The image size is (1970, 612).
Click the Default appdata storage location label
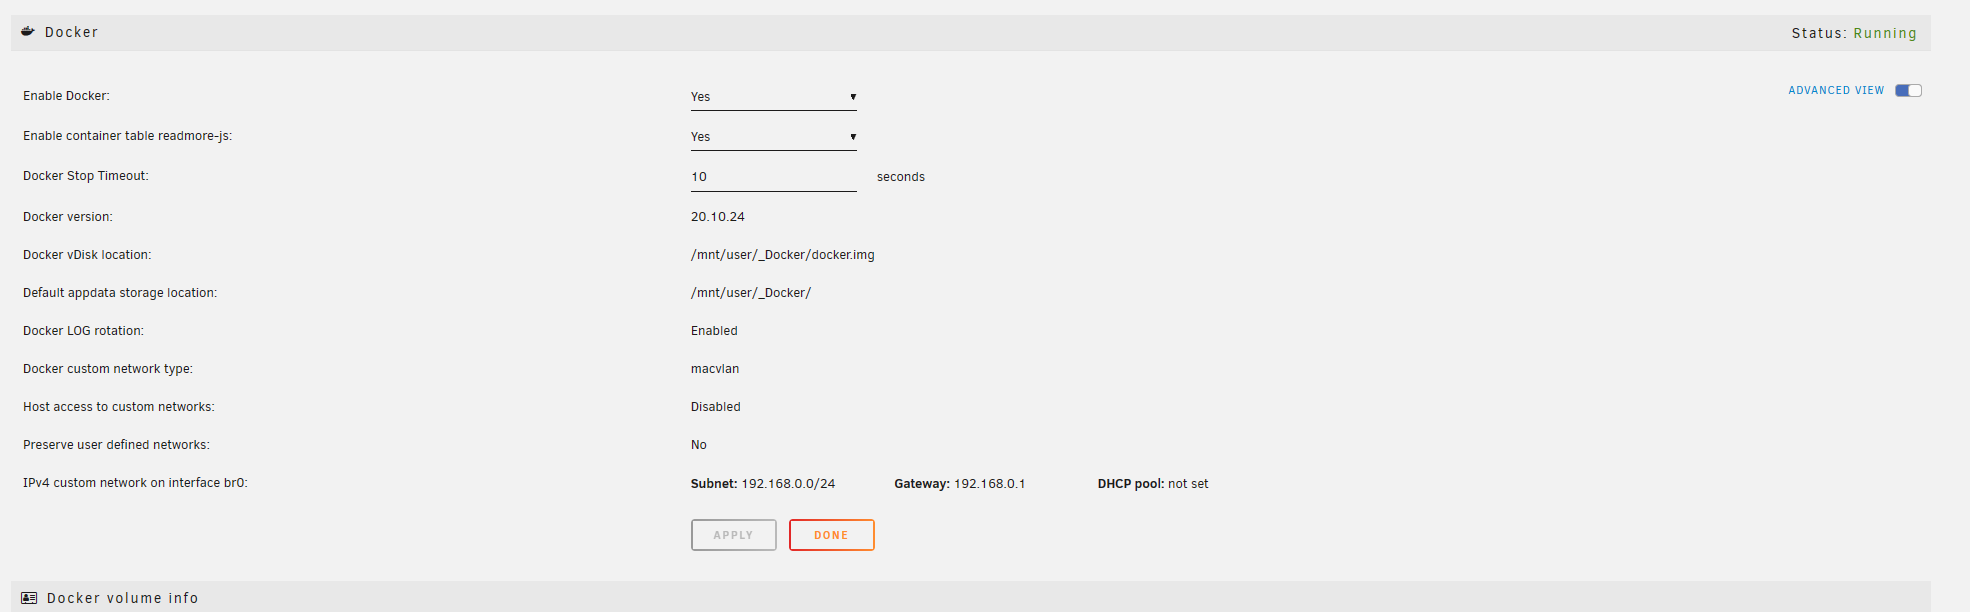pyautogui.click(x=120, y=293)
